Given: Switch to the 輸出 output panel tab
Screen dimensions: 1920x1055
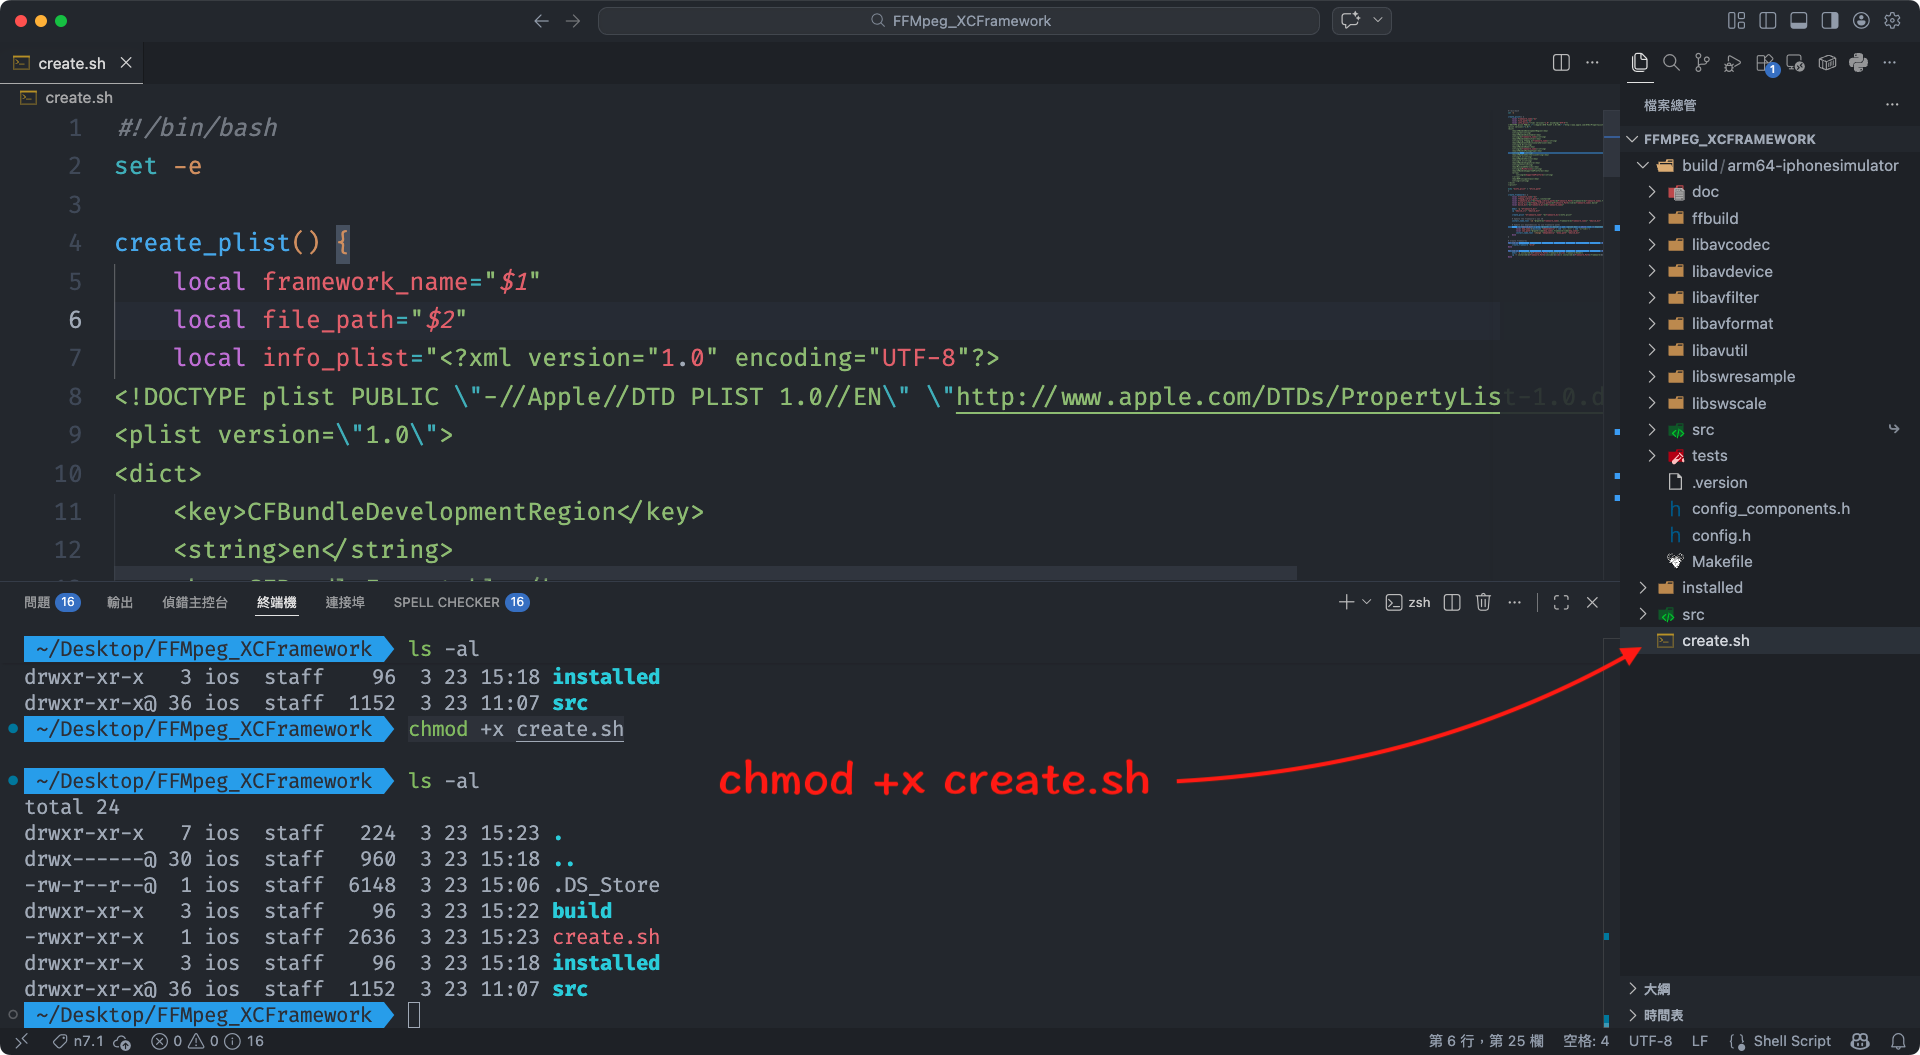Looking at the screenshot, I should pyautogui.click(x=120, y=602).
